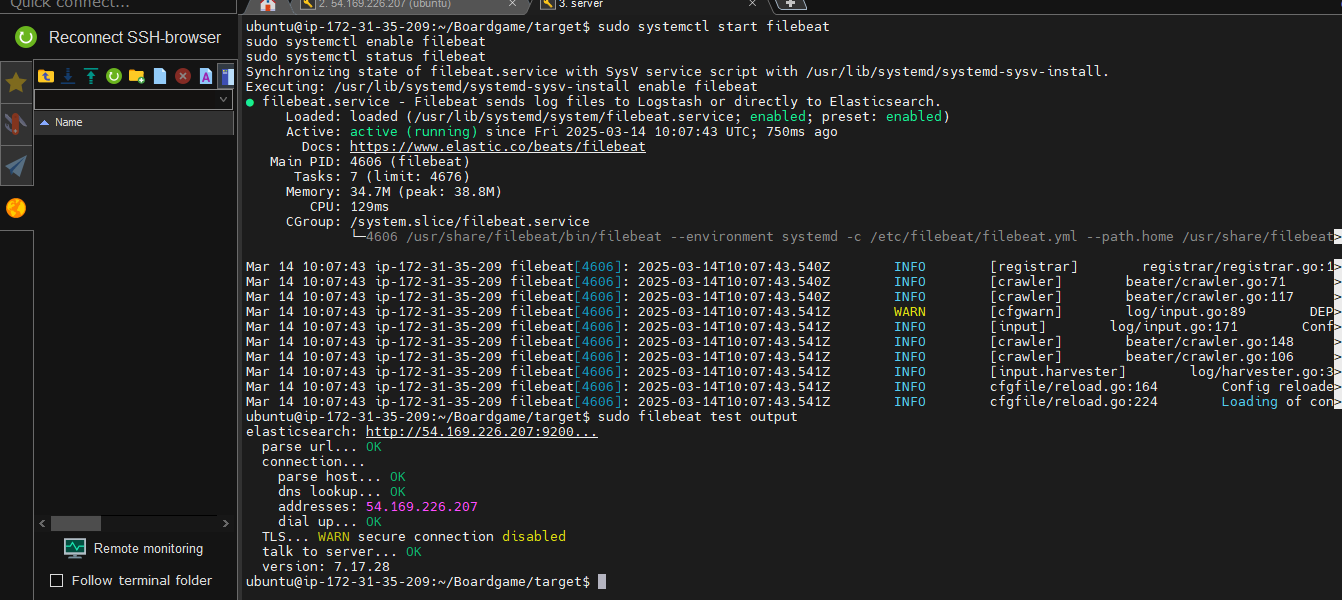Open a new tab with the plus button
This screenshot has height=600, width=1342.
point(790,4)
